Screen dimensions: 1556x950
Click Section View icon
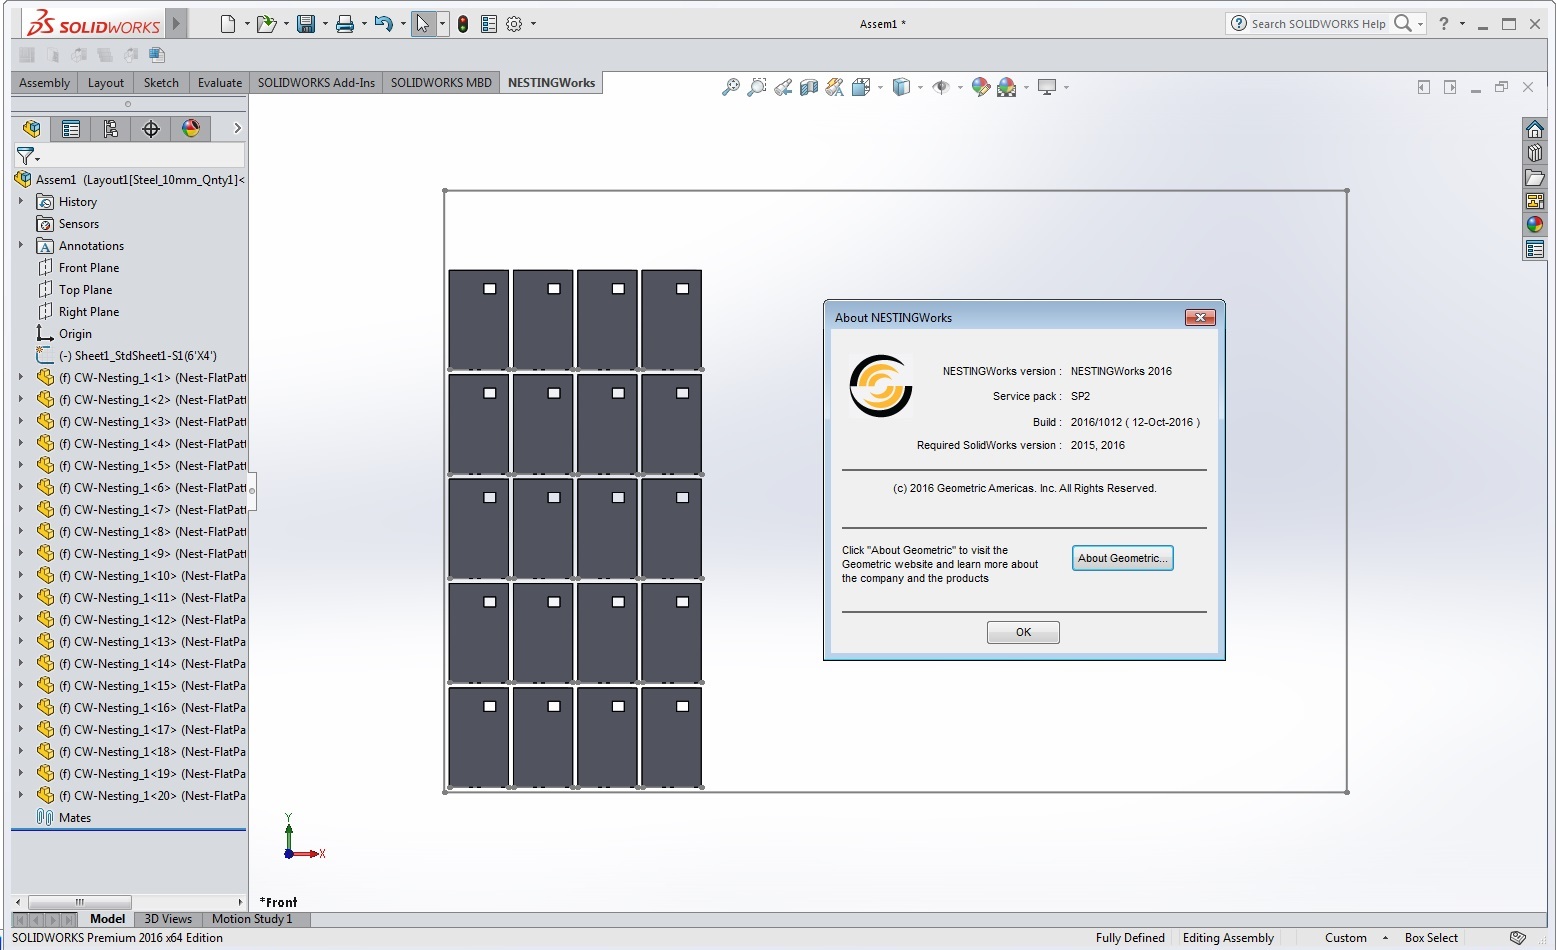click(808, 87)
